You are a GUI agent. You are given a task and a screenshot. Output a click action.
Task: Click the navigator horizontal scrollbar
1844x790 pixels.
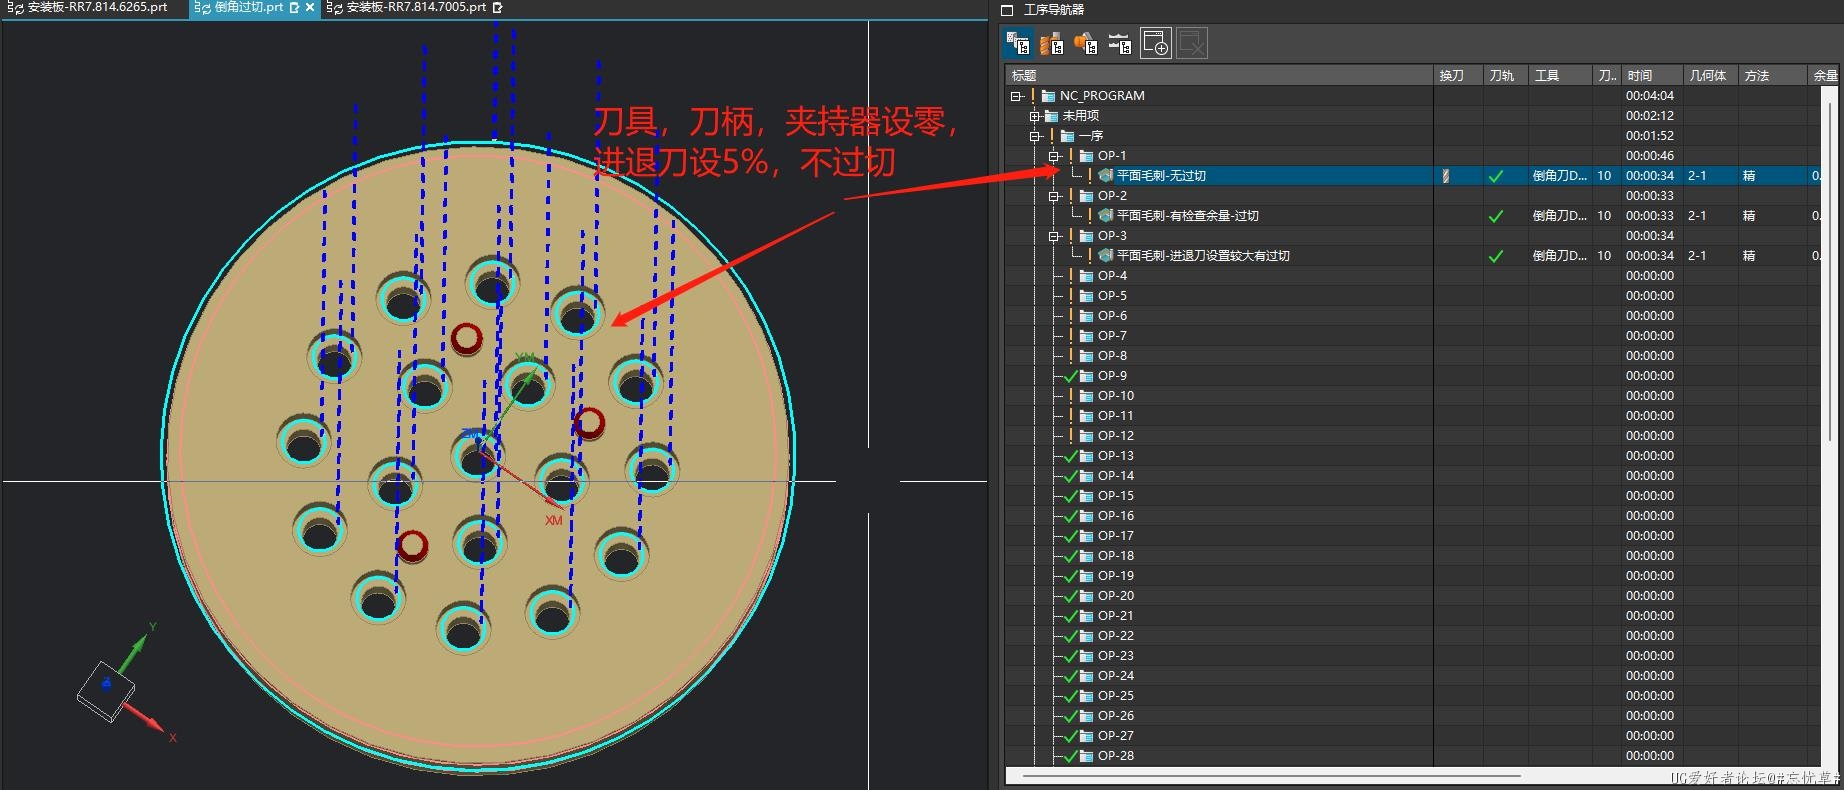tap(1270, 776)
